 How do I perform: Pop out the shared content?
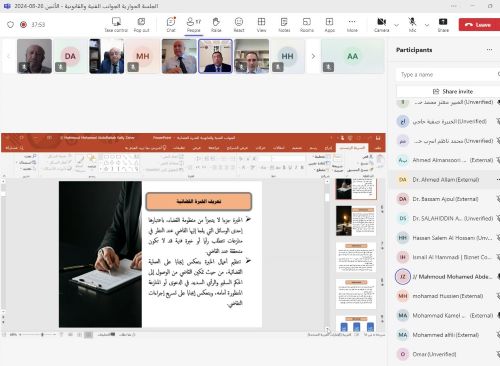[x=141, y=25]
